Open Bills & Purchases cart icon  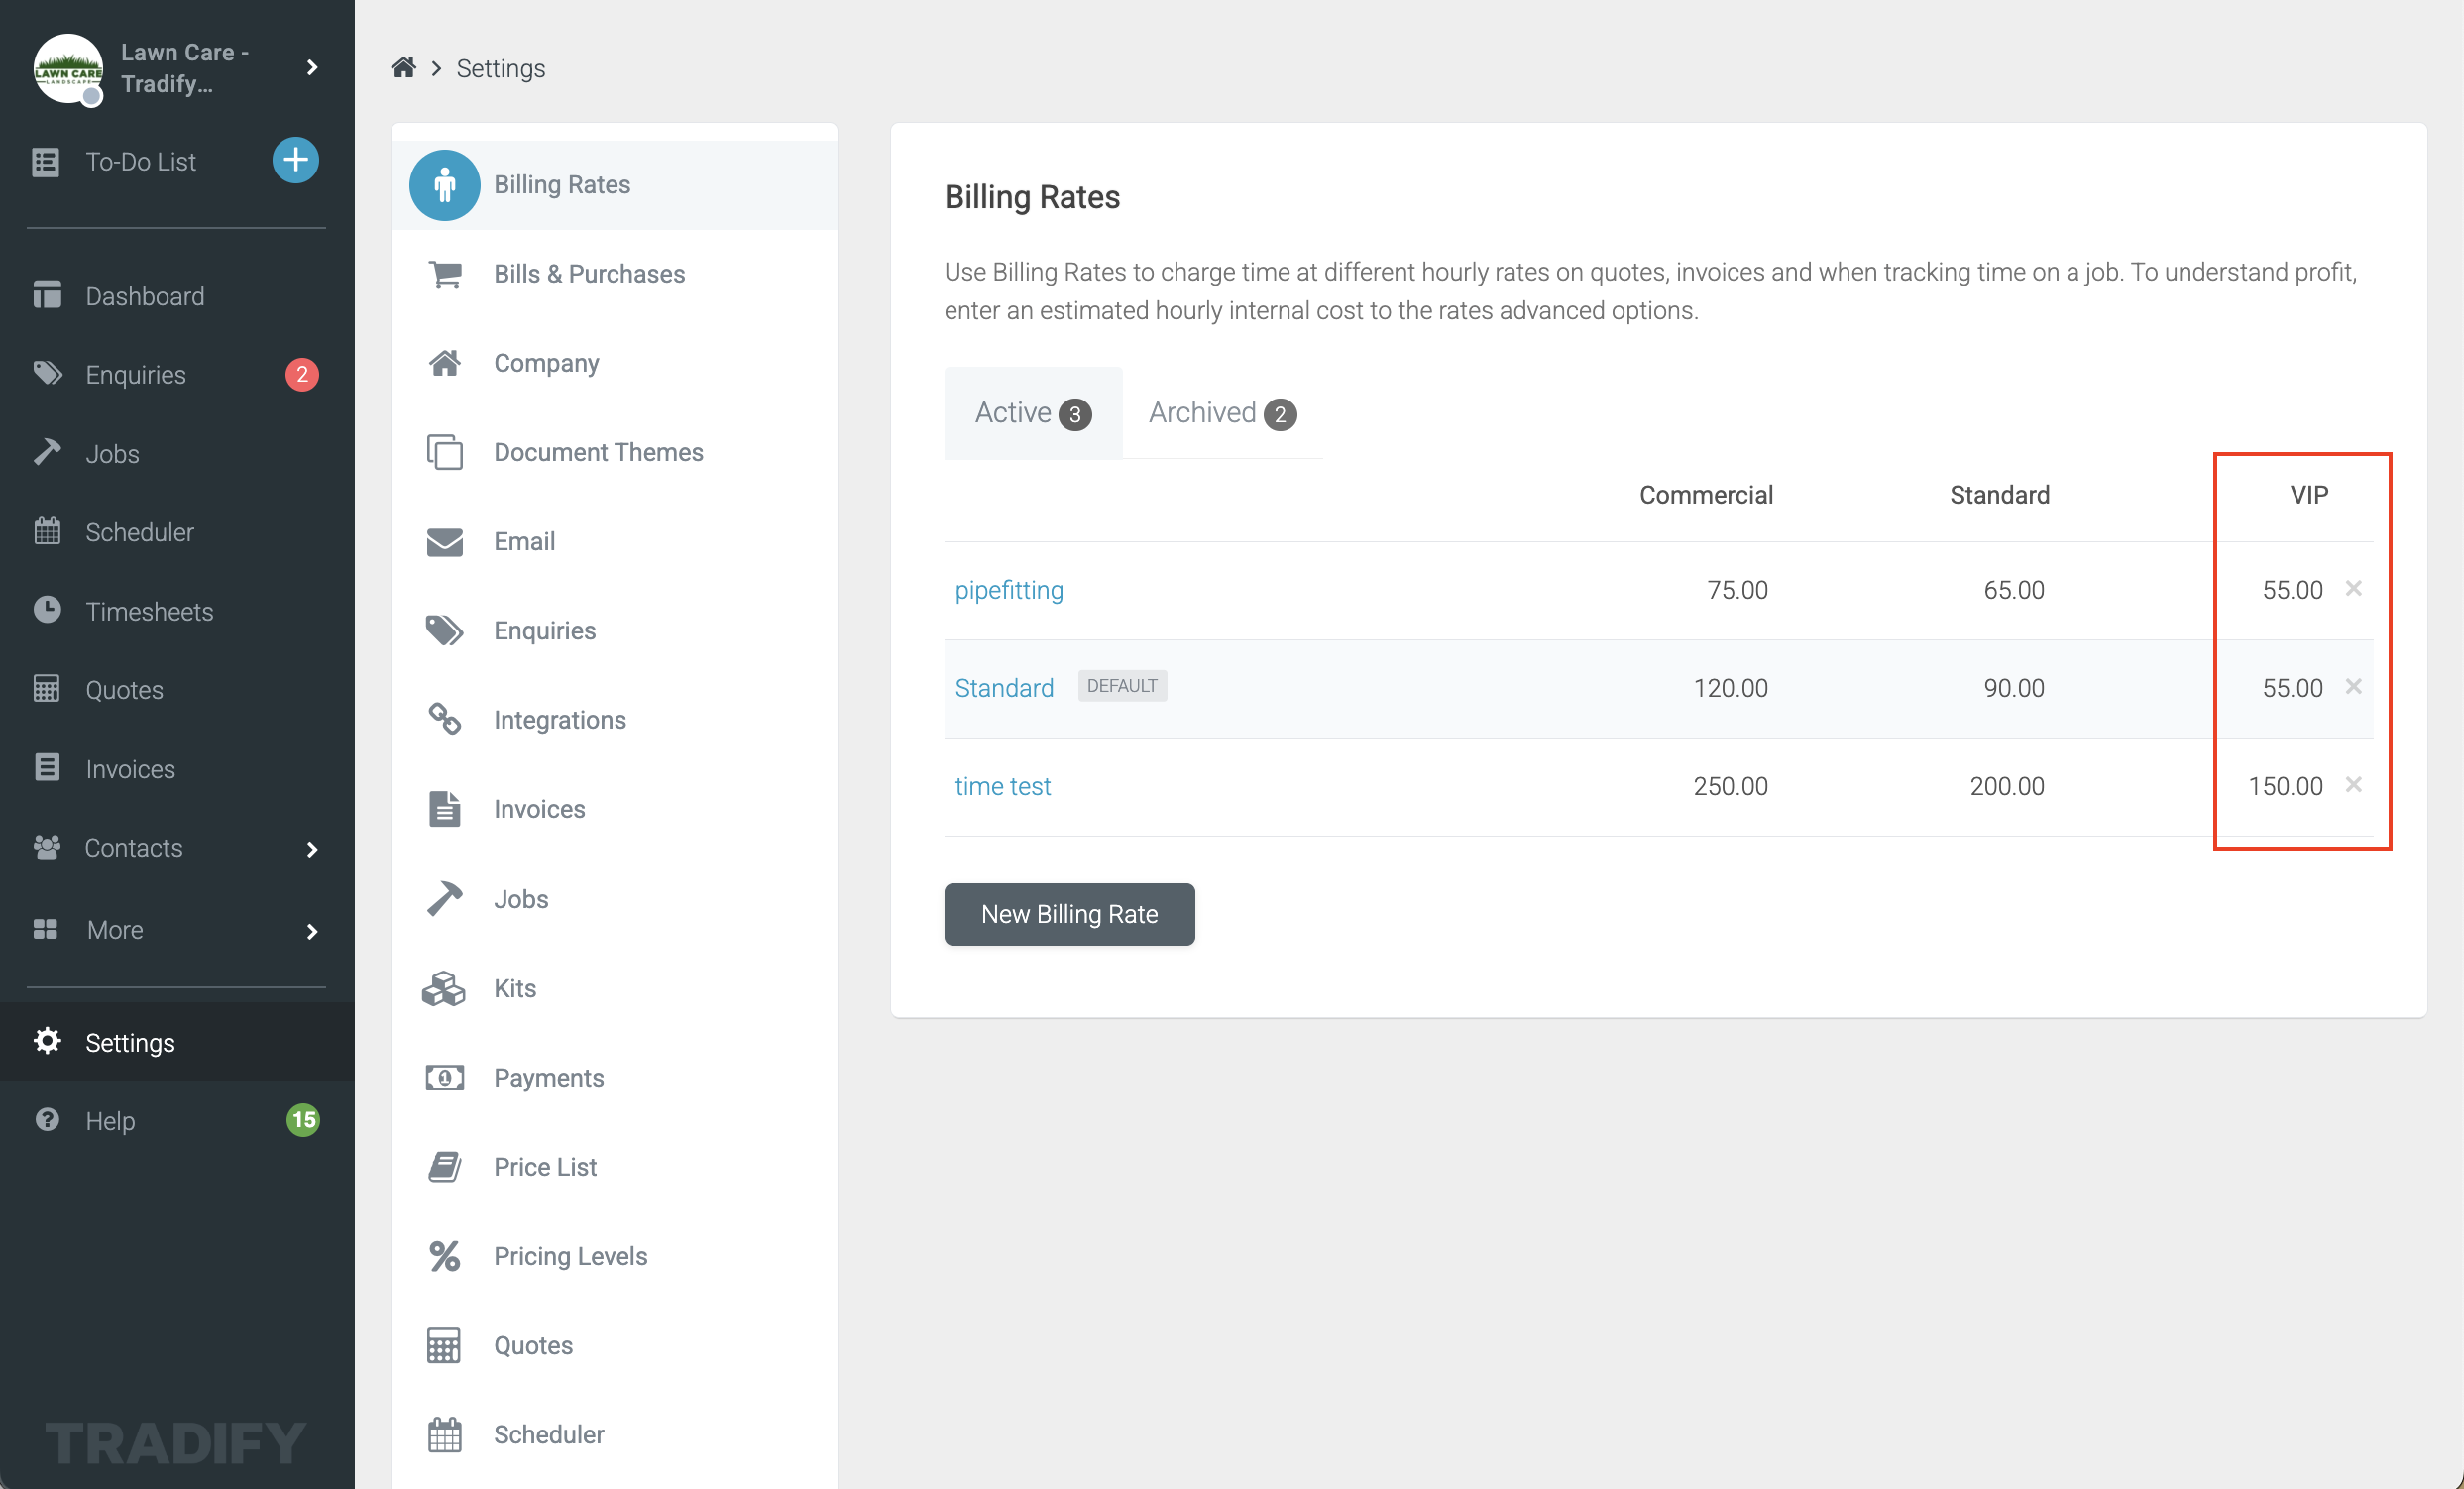click(x=445, y=274)
